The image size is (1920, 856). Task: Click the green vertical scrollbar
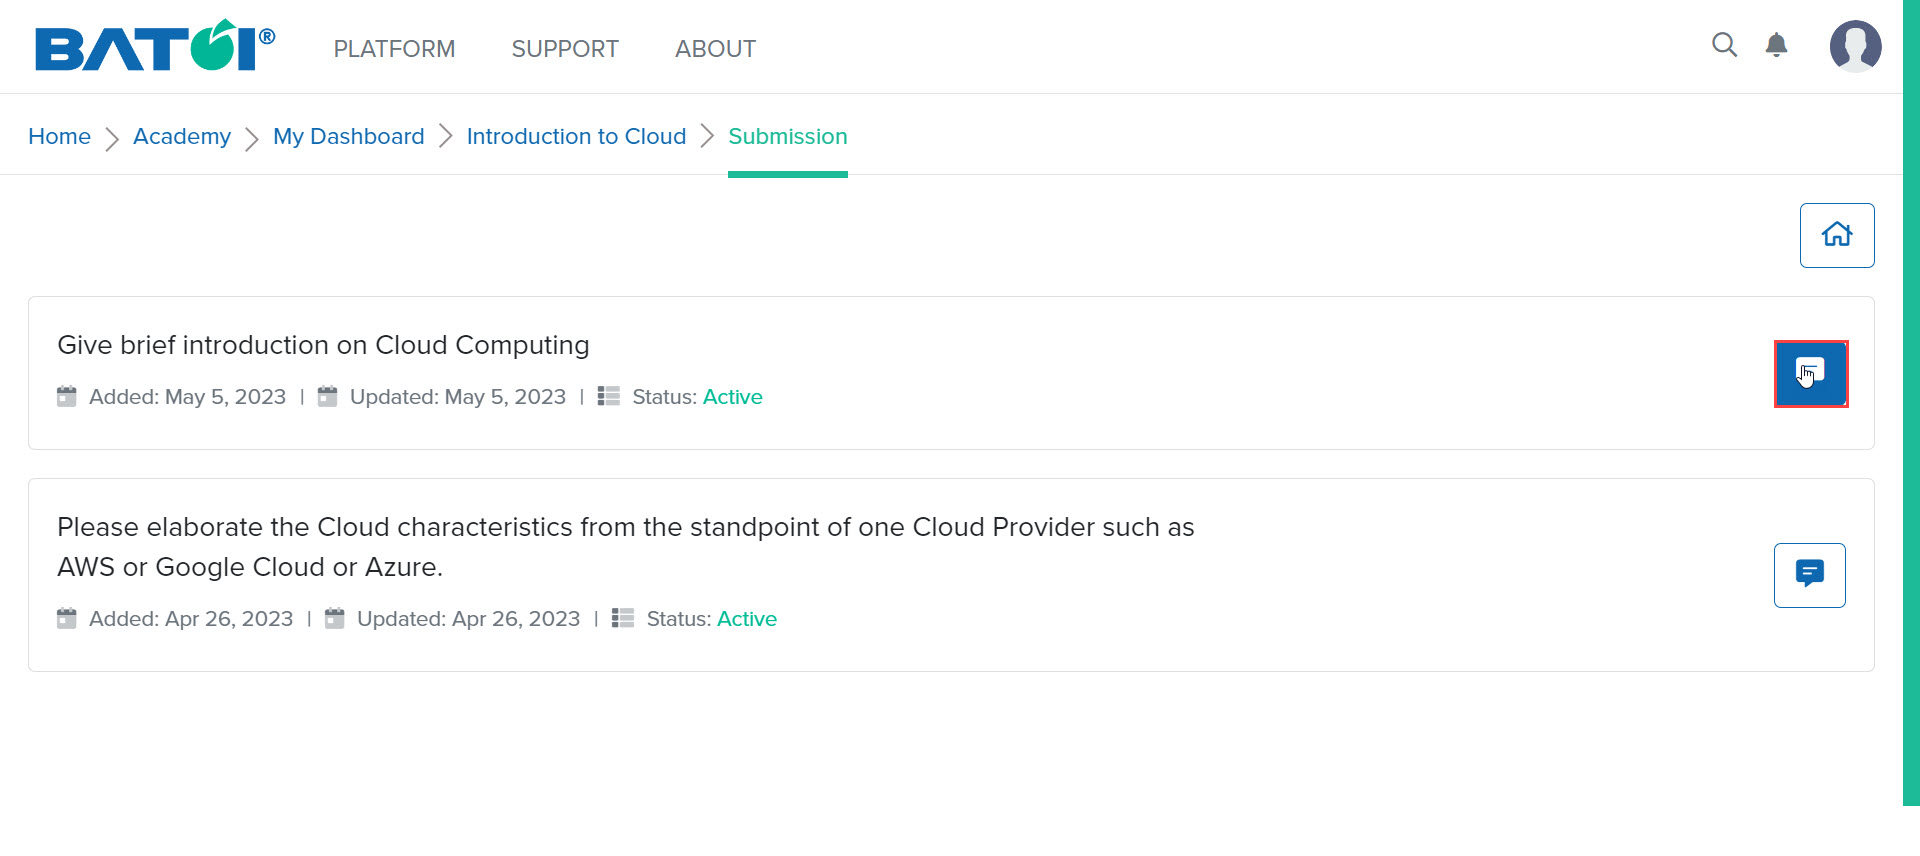click(1911, 402)
